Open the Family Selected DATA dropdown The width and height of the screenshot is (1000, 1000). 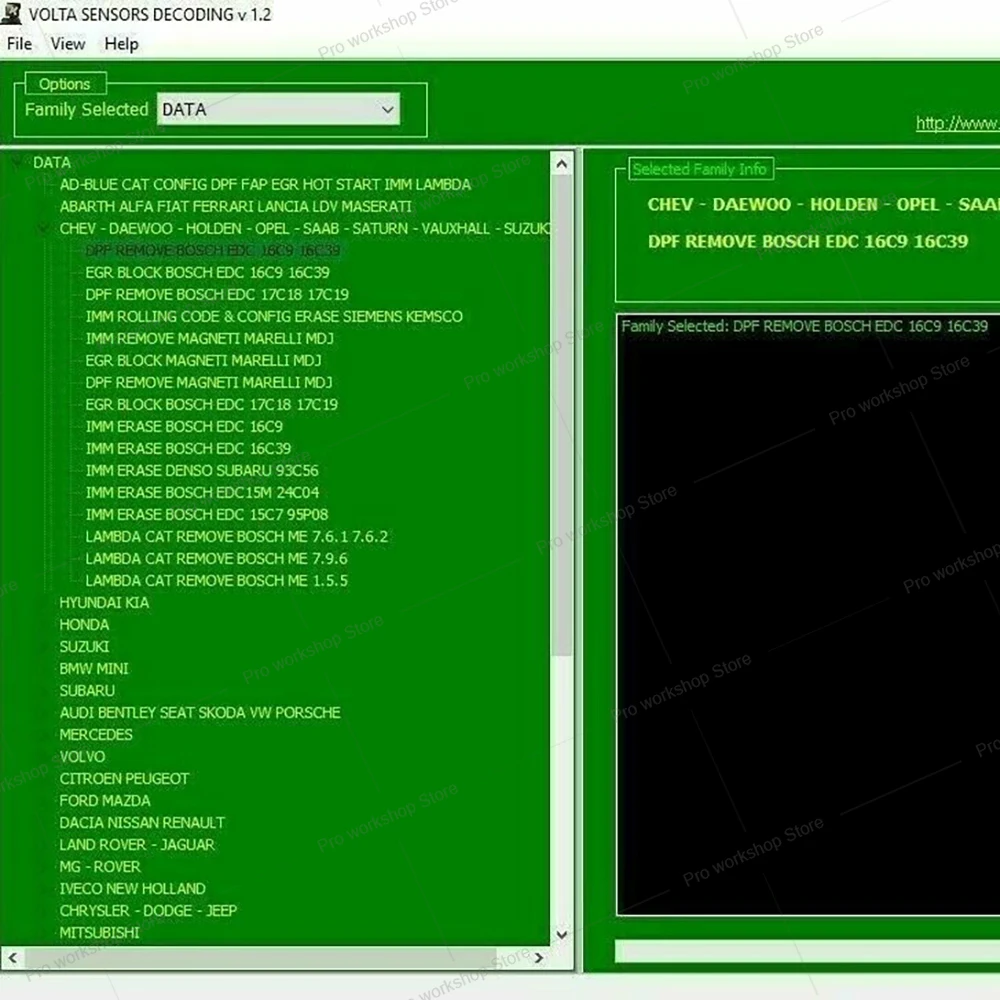click(x=278, y=110)
